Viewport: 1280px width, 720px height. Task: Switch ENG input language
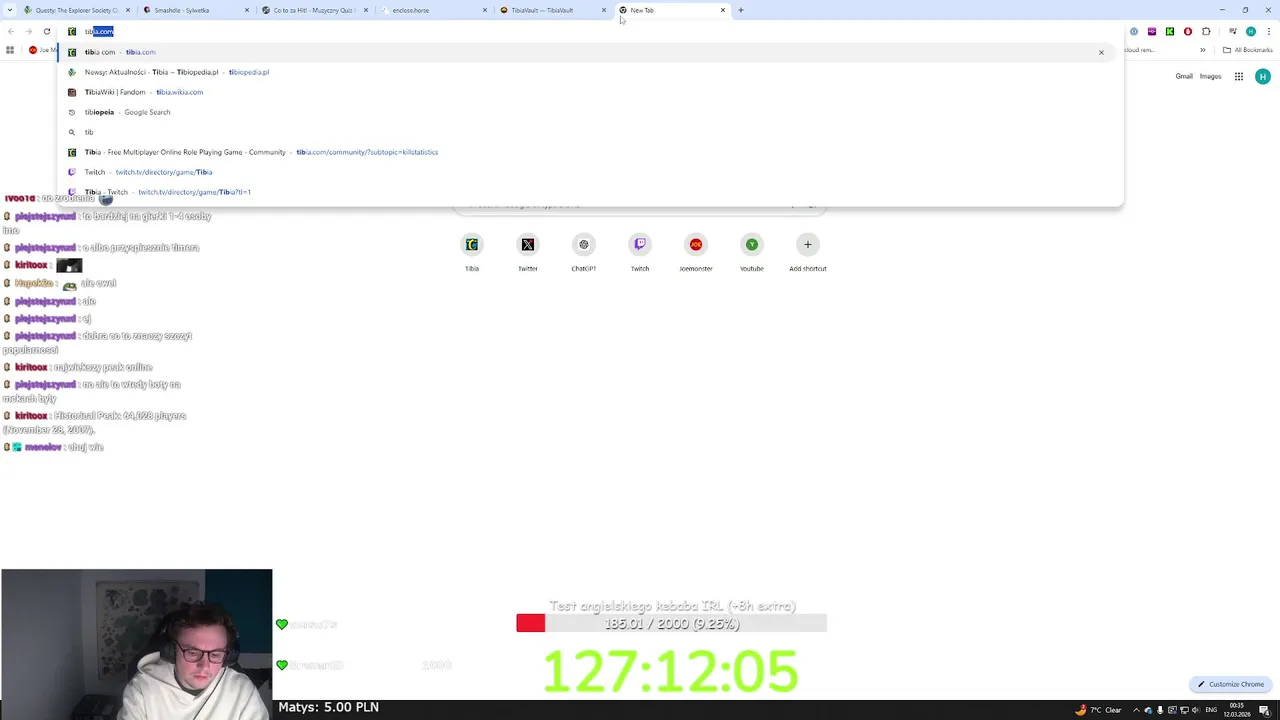(1211, 710)
